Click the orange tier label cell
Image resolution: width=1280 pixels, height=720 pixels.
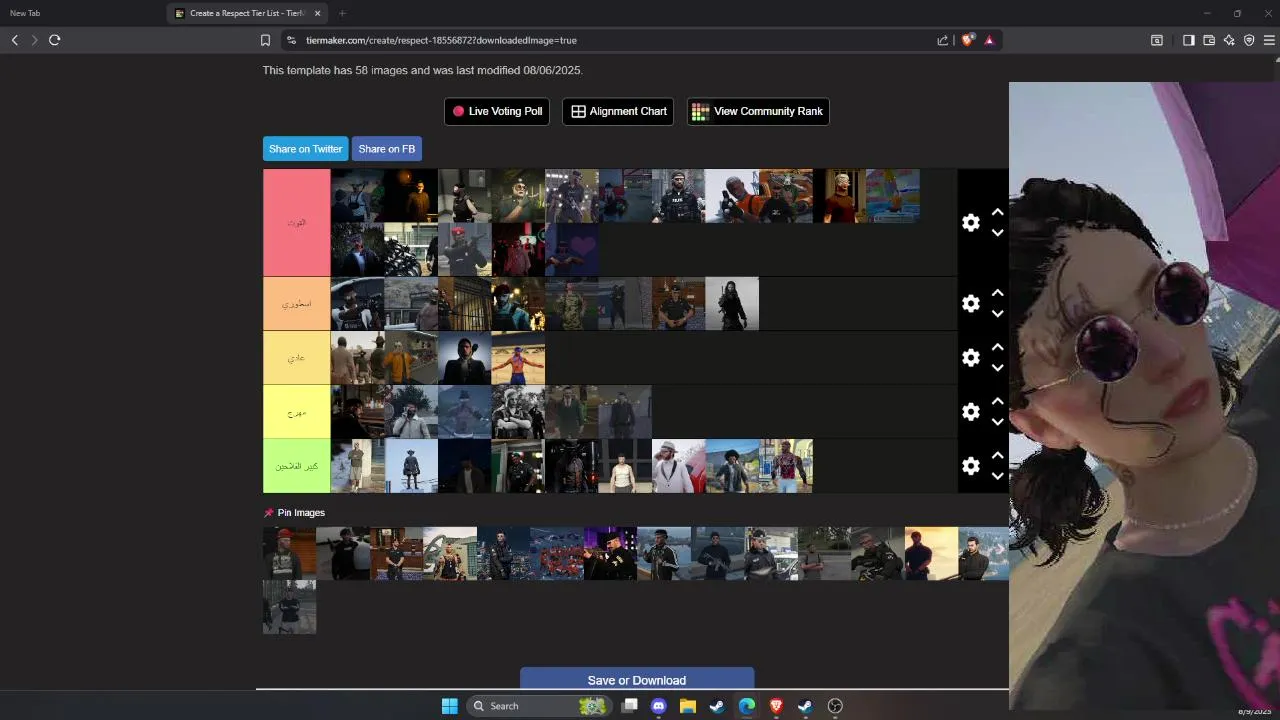click(296, 303)
